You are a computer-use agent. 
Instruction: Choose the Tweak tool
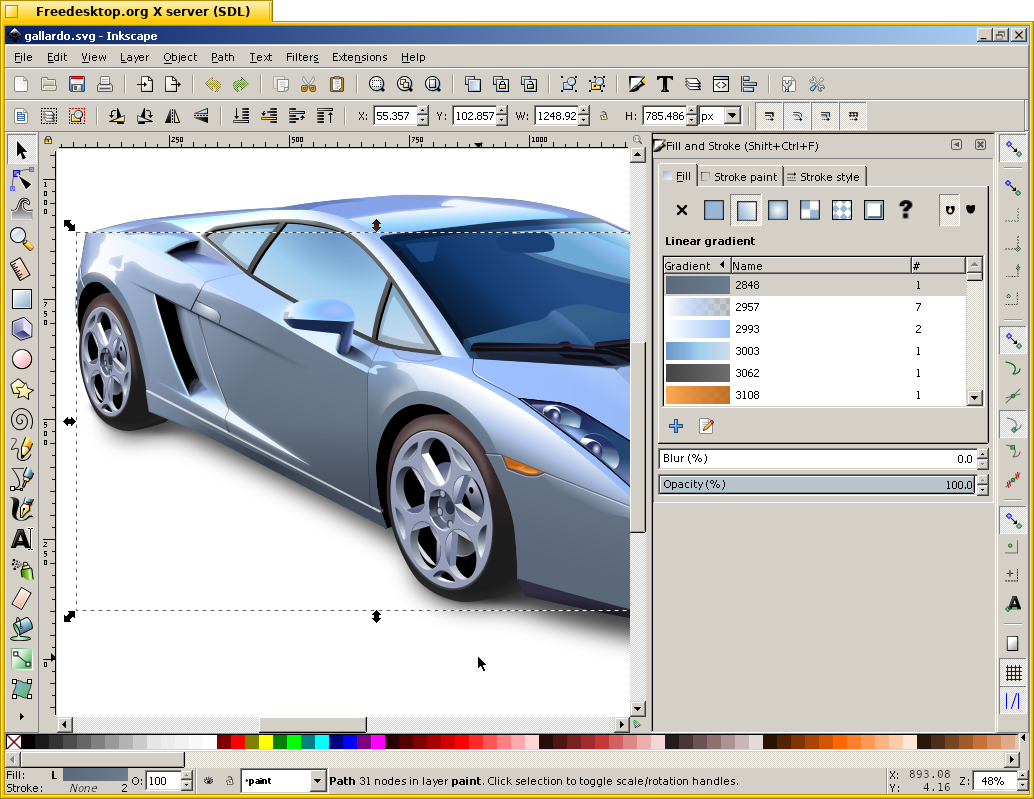click(x=22, y=209)
